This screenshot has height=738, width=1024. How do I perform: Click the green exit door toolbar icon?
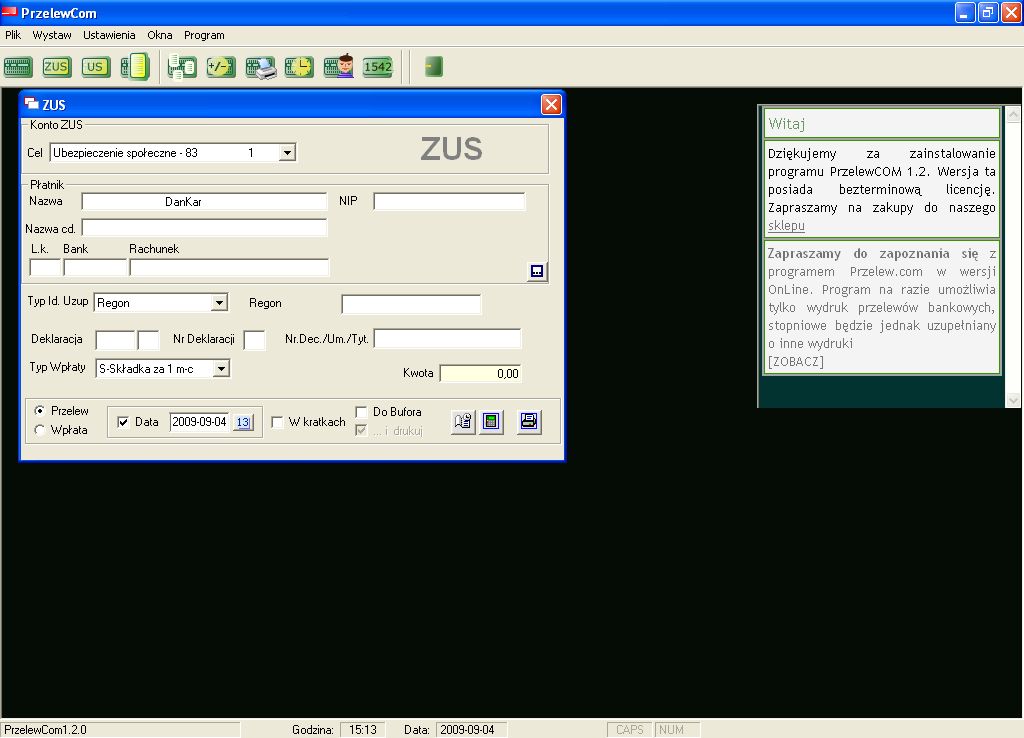click(434, 67)
